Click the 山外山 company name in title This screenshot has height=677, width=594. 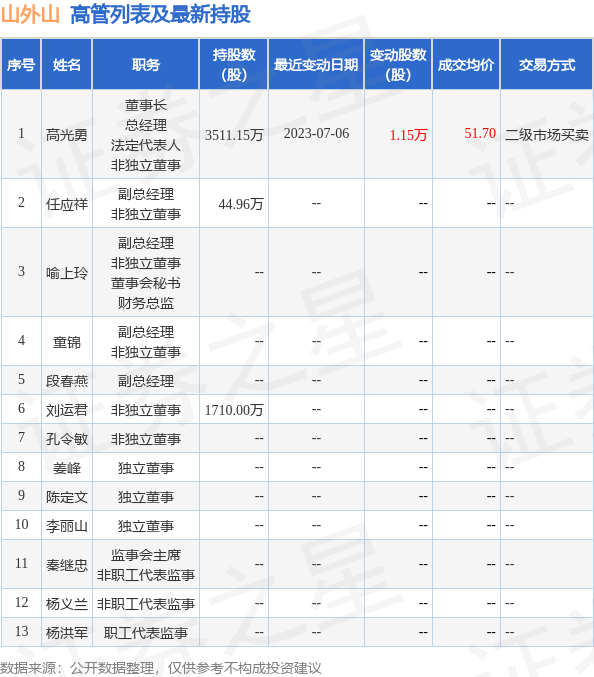tap(30, 14)
